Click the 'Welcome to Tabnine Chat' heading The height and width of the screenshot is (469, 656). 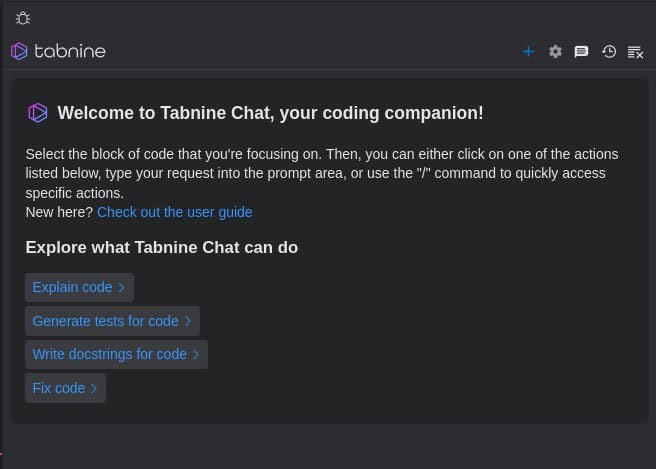pyautogui.click(x=270, y=113)
